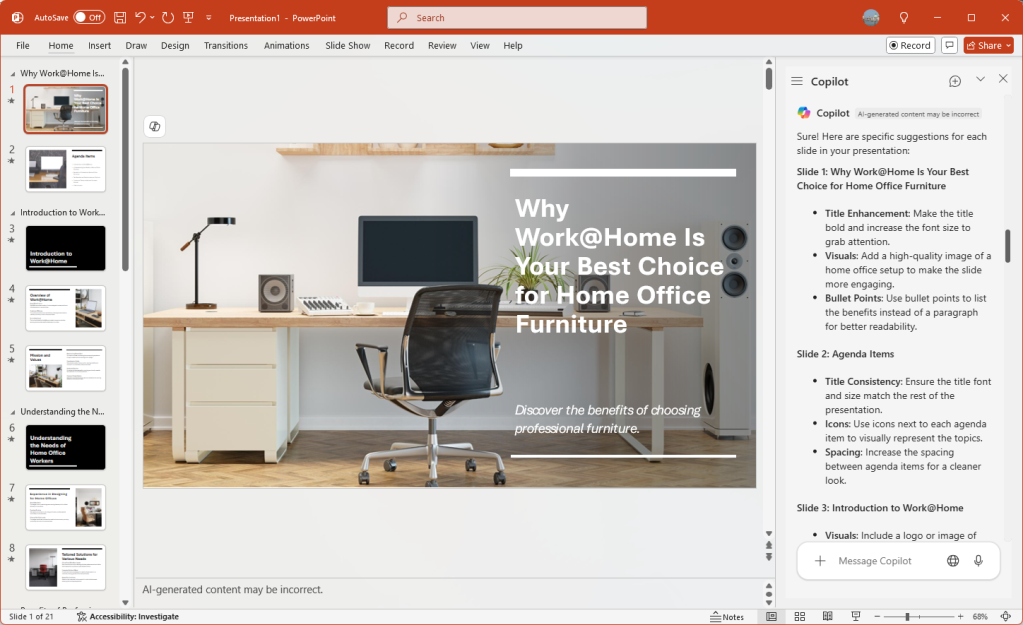
Task: Open the Copilot pane options chevron
Action: click(x=980, y=79)
